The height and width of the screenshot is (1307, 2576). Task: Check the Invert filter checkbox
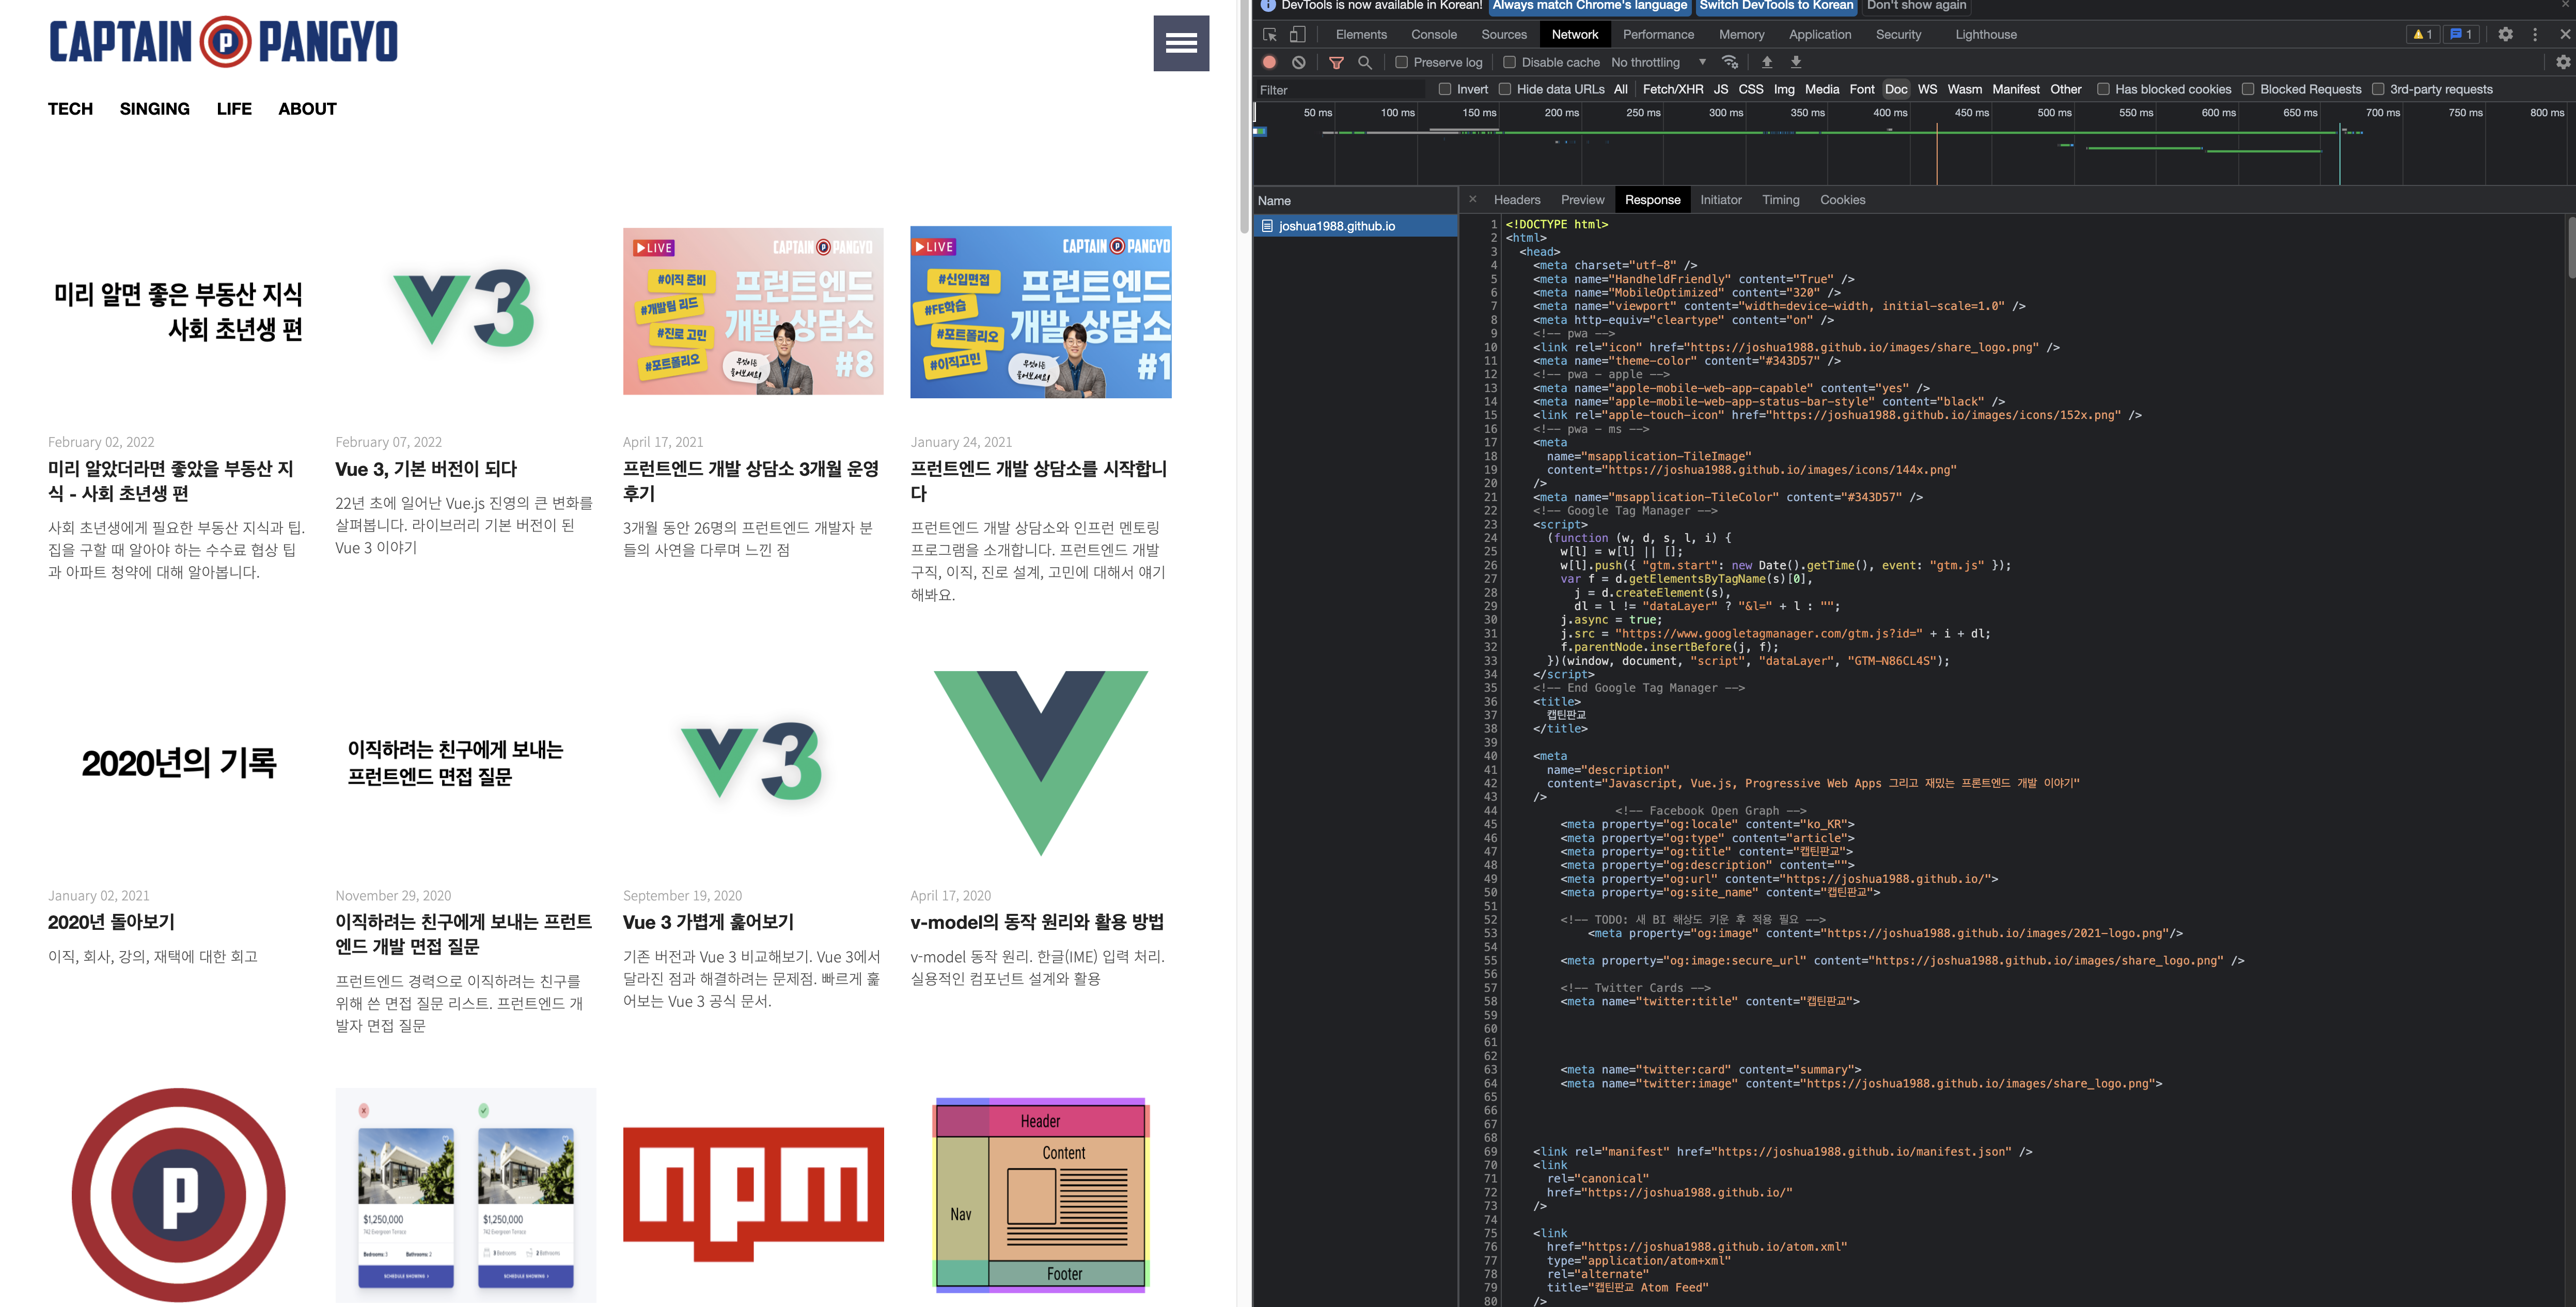click(x=1445, y=89)
